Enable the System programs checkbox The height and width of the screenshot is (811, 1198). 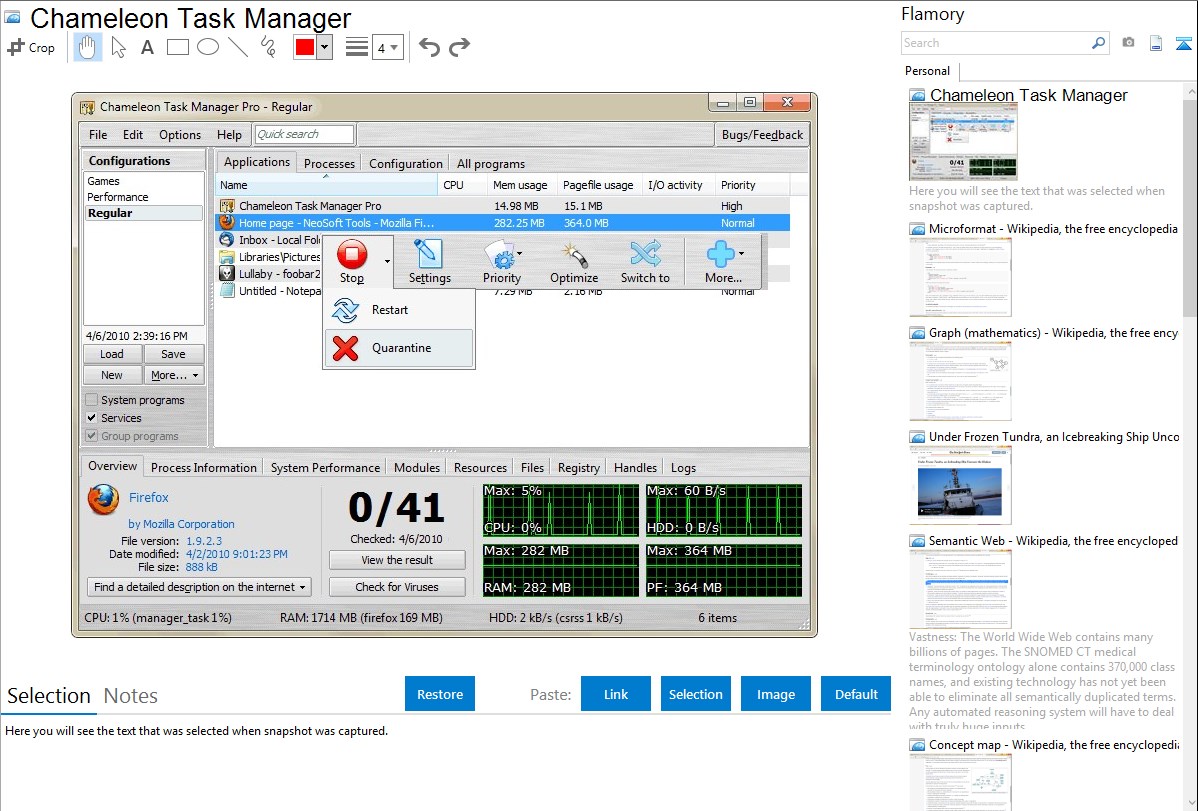[92, 400]
